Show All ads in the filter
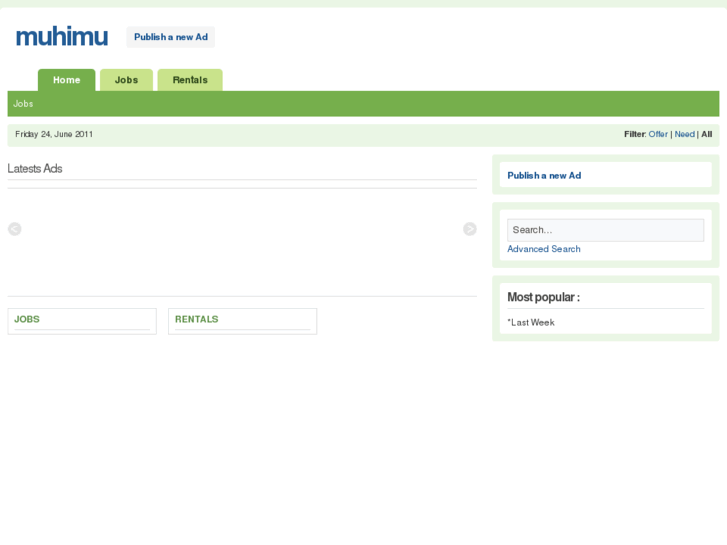Screen dimensions: 727x545 pyautogui.click(x=707, y=134)
